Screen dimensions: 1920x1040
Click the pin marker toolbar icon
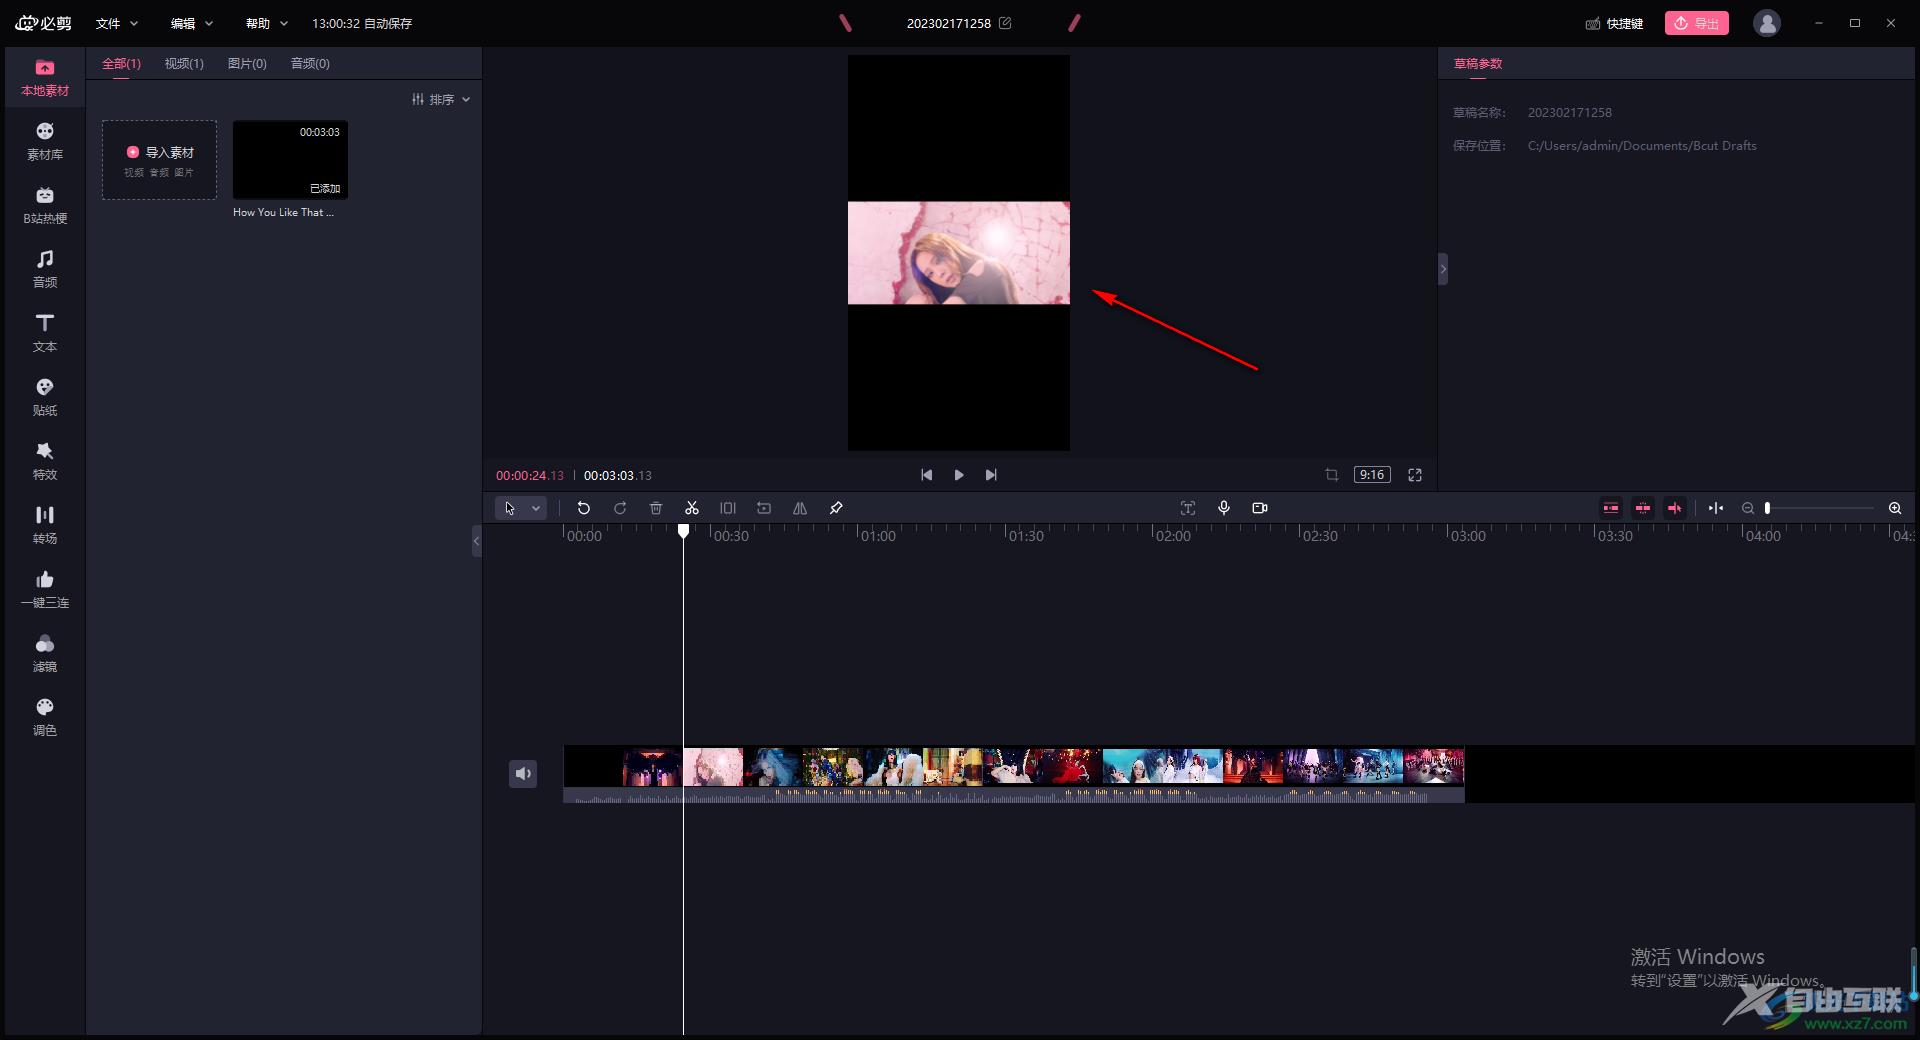pos(836,508)
